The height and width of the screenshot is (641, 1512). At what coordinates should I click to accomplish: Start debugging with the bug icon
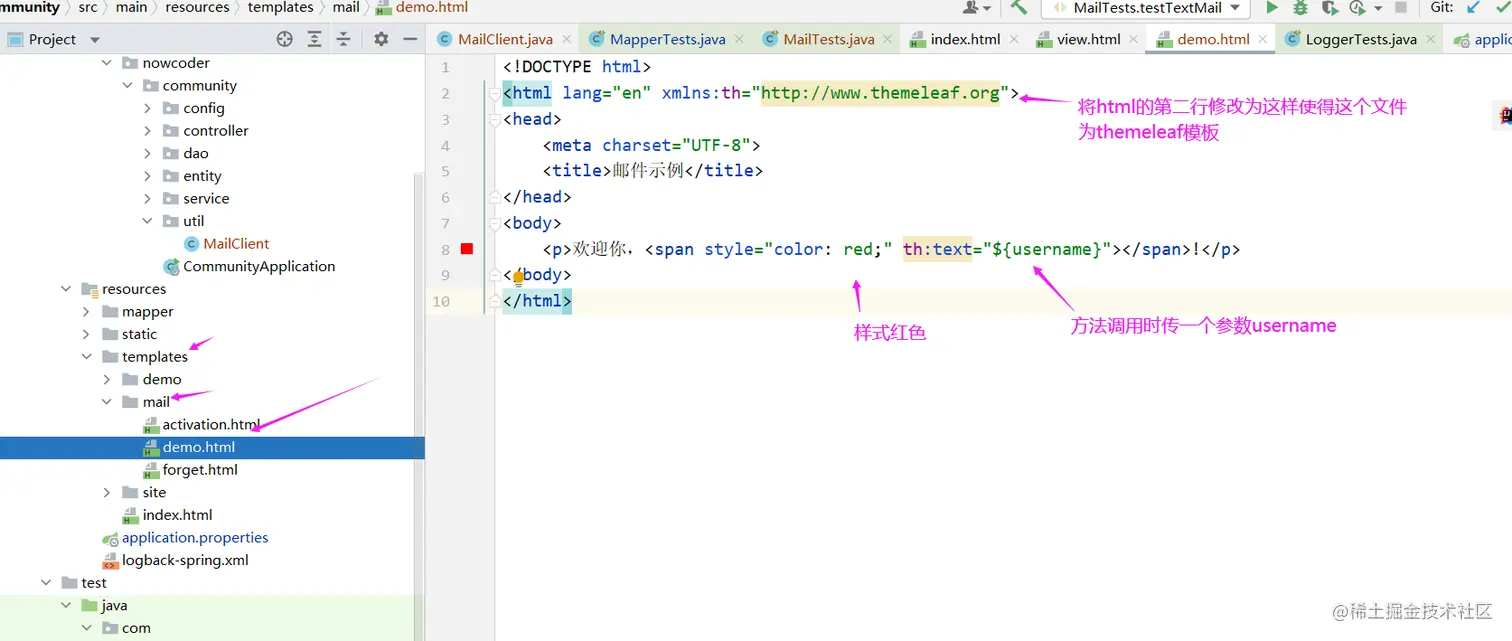click(1300, 7)
